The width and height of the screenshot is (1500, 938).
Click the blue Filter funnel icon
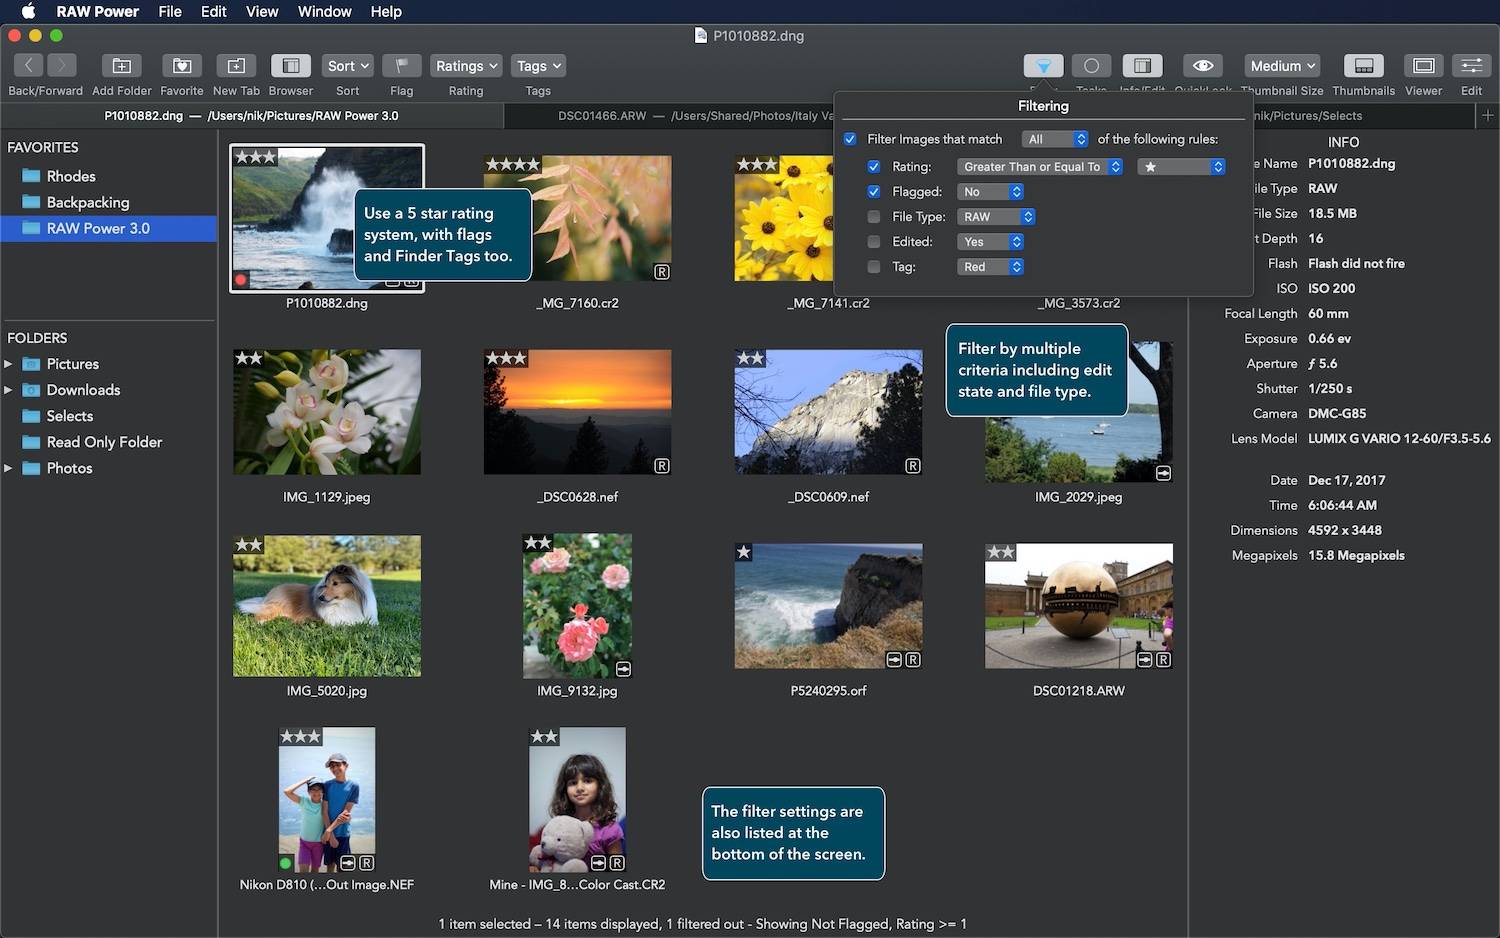click(x=1043, y=65)
